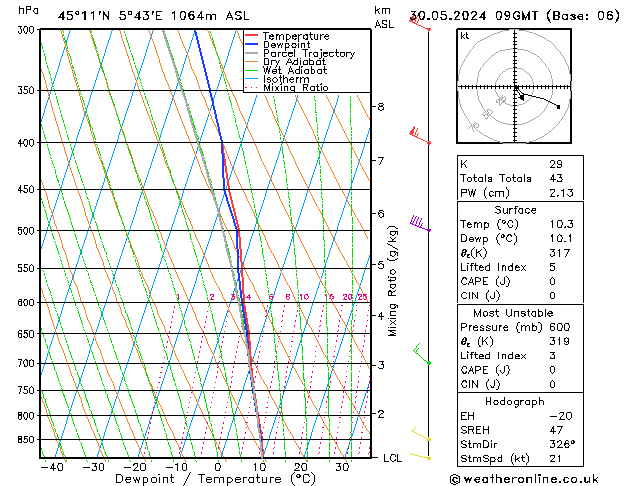This screenshot has height=486, width=629.
Task: Select the Mixing Ratio legend label
Action: [296, 87]
